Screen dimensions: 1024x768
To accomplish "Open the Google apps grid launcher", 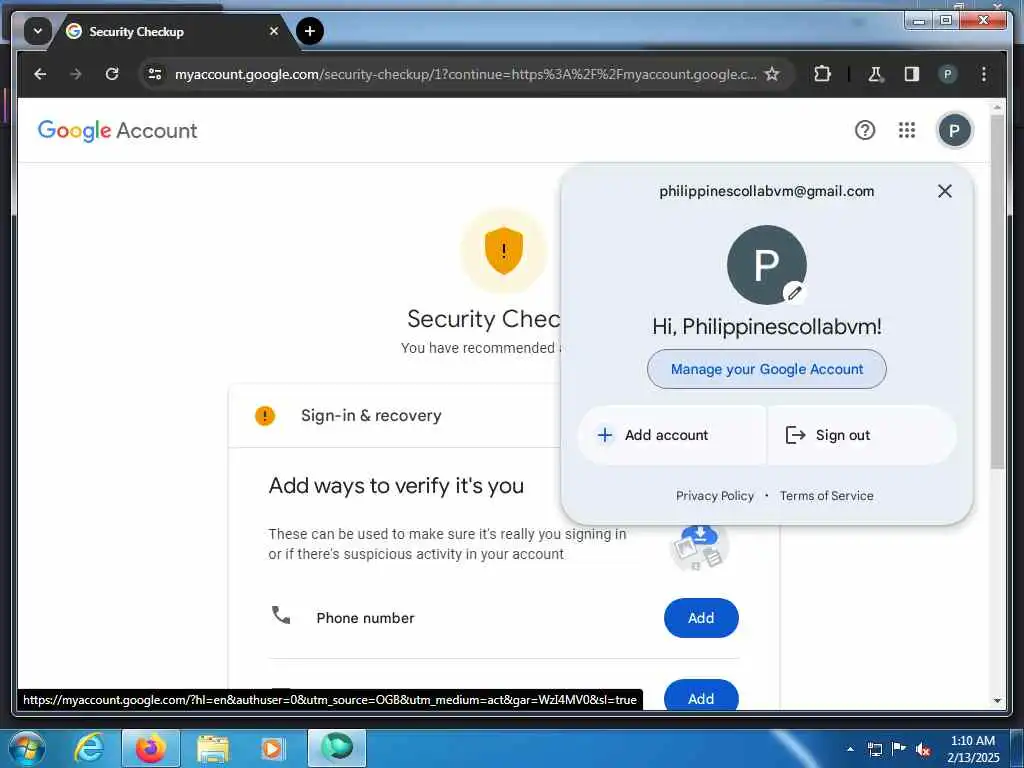I will 906,131.
